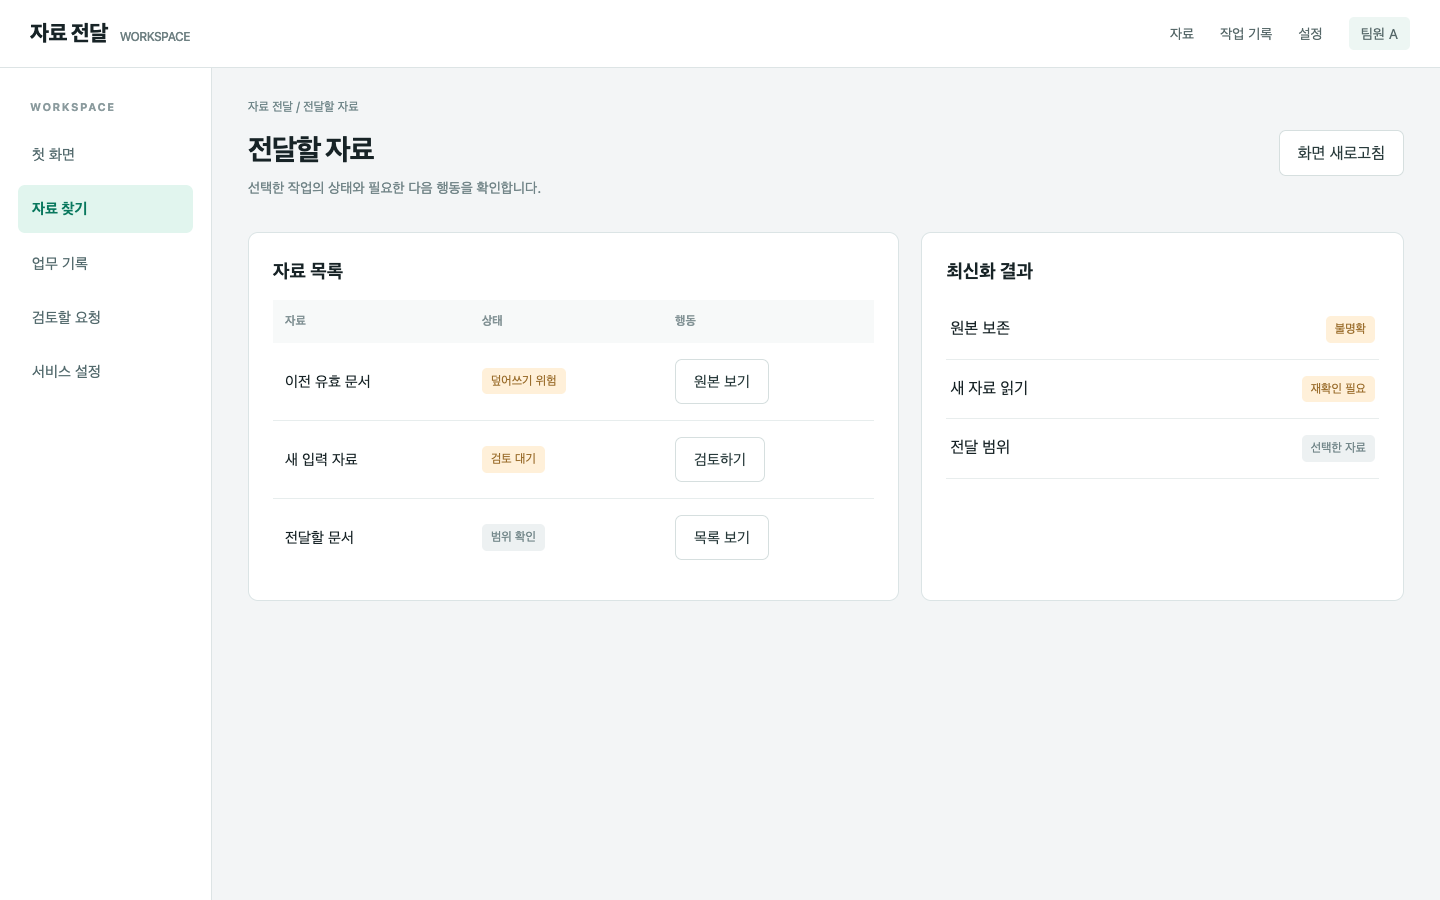Click the 화면 새로고침 button
This screenshot has width=1440, height=900.
1341,153
